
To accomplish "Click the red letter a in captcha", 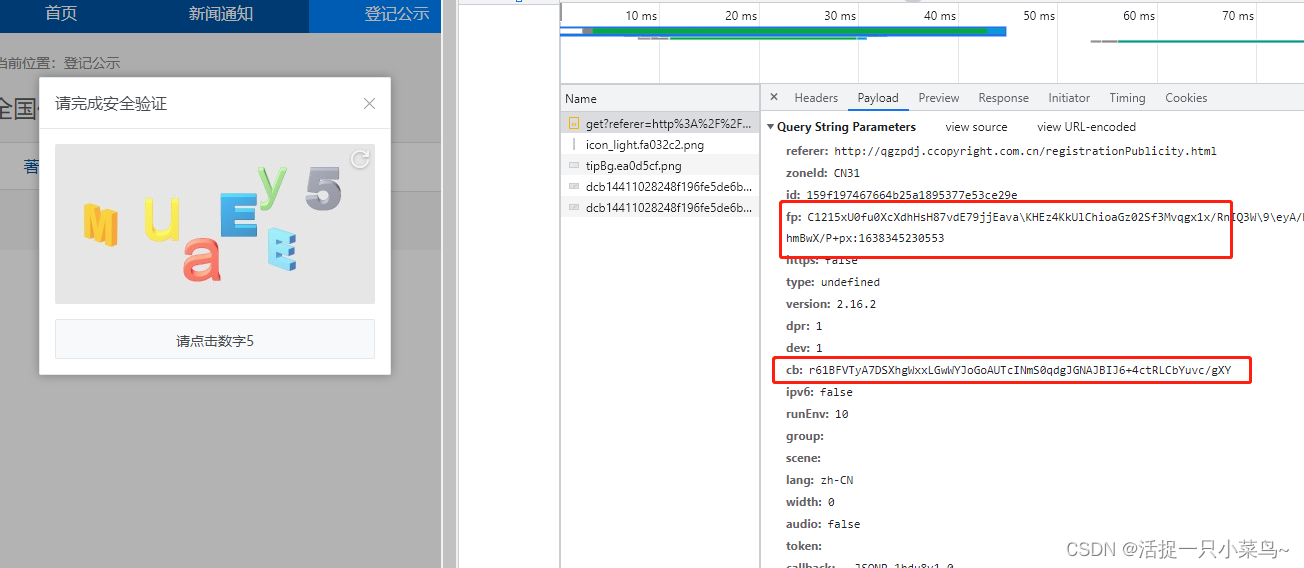I will [201, 259].
